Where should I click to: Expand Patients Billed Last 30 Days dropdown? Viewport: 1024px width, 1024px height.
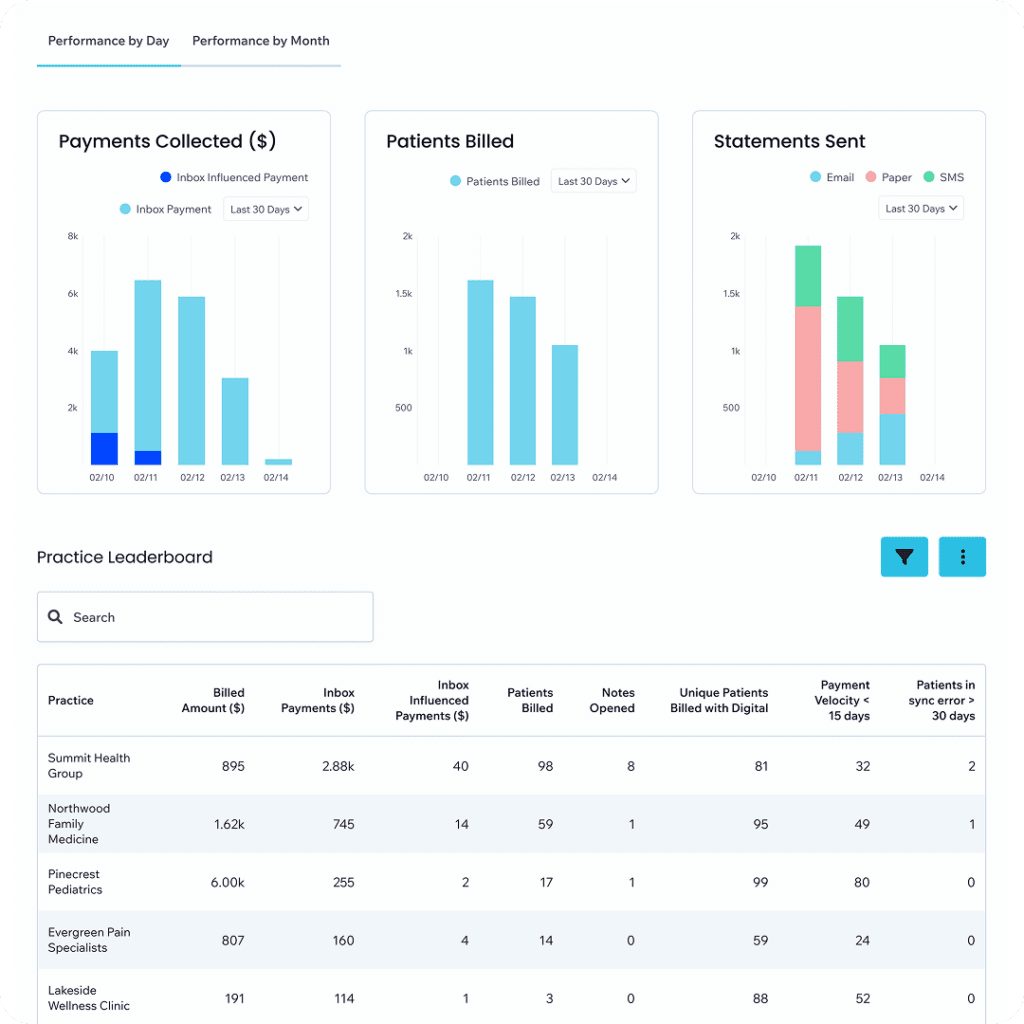[594, 181]
